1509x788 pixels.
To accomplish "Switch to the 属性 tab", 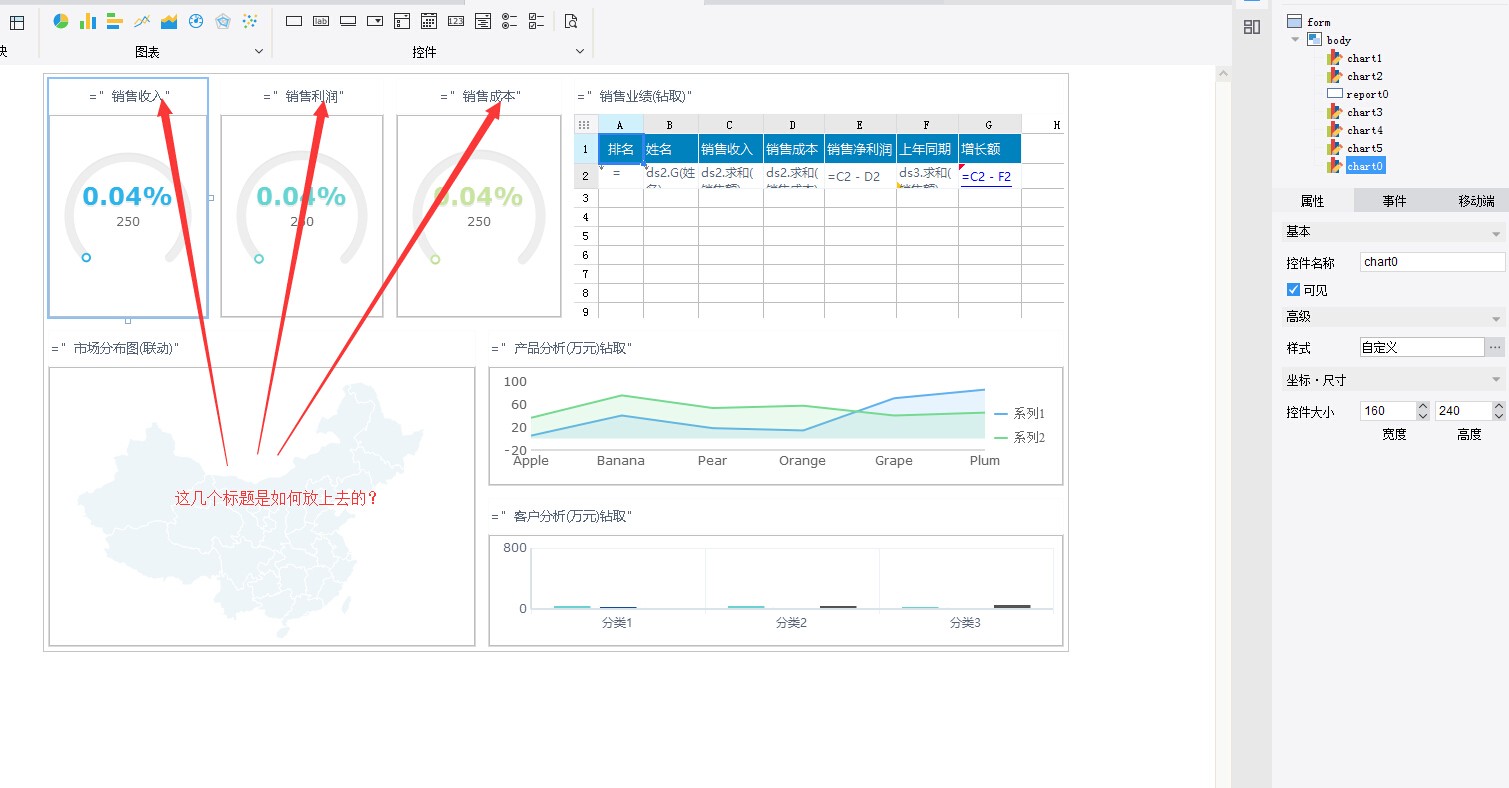I will pyautogui.click(x=1312, y=201).
